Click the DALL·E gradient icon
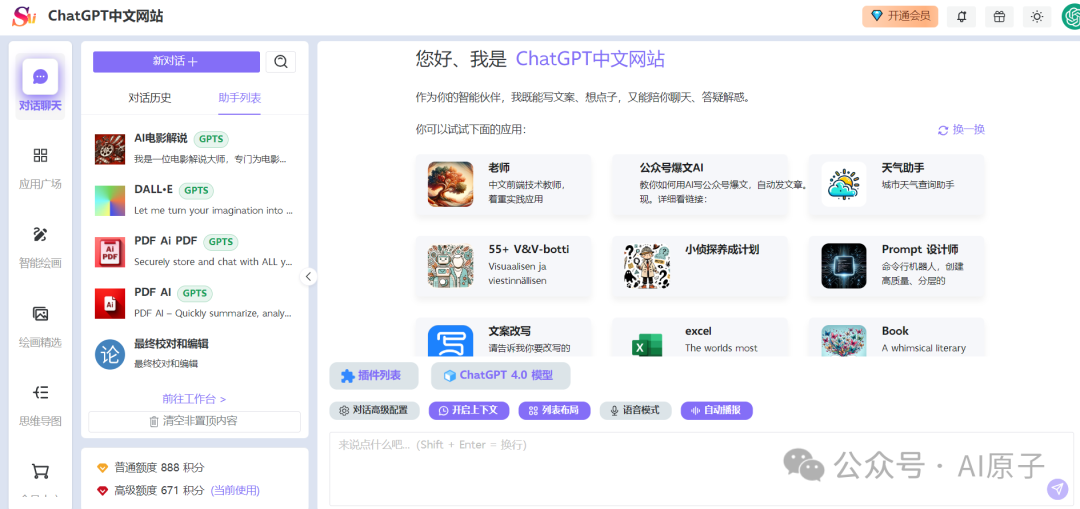Viewport: 1080px width, 509px height. click(110, 200)
